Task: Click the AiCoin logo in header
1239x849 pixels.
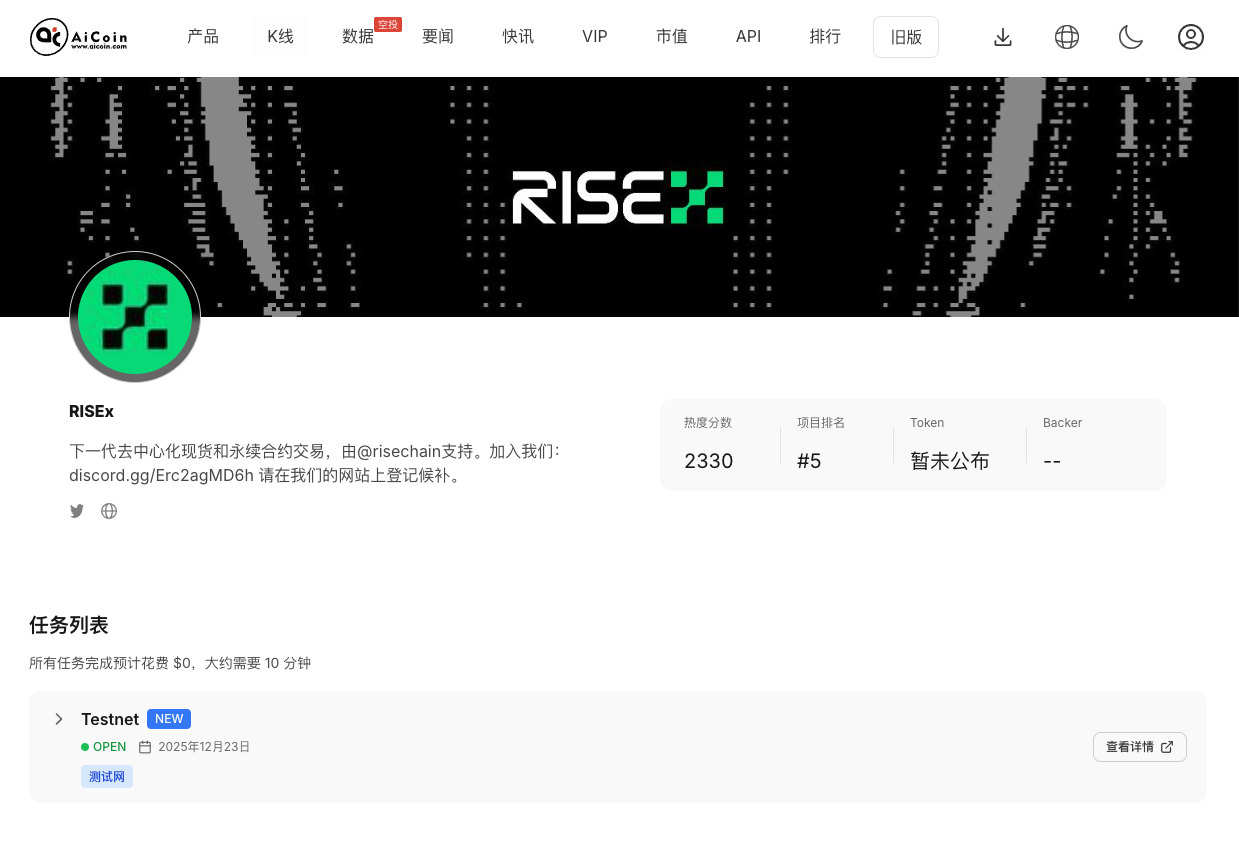Action: point(79,37)
